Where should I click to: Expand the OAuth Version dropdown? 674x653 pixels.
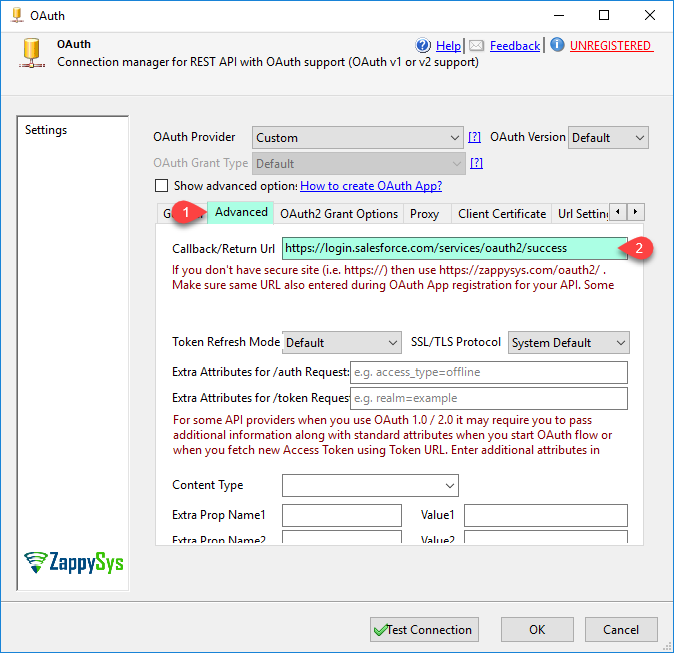tap(608, 138)
